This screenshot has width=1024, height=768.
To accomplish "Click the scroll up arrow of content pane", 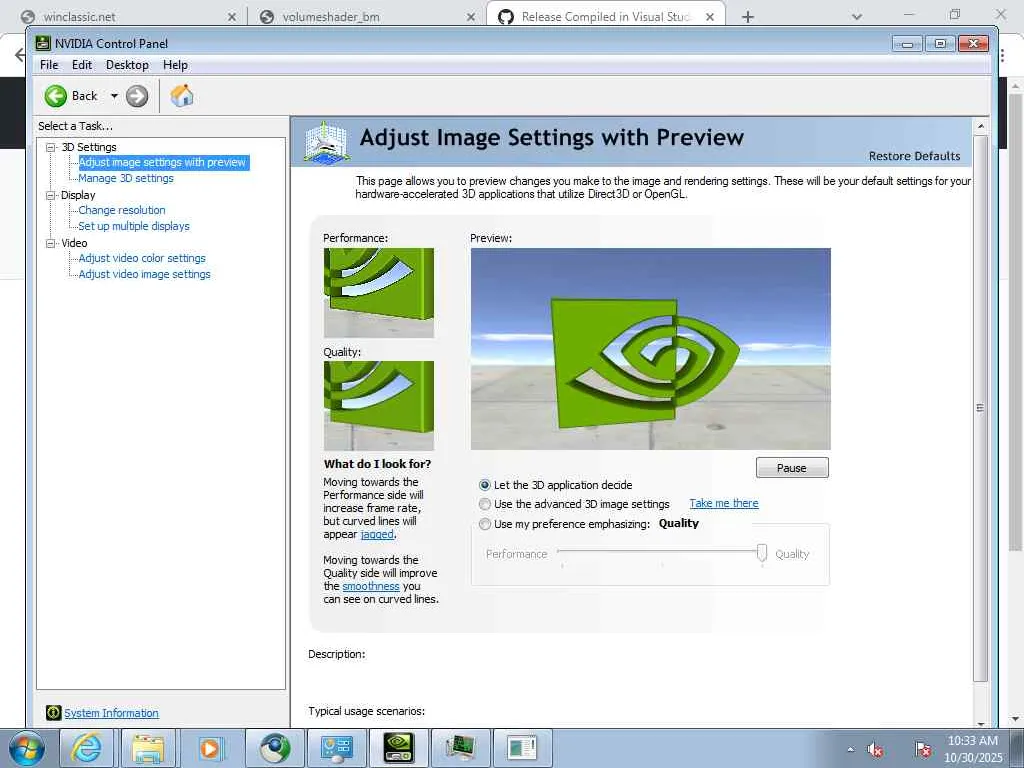I will 980,125.
